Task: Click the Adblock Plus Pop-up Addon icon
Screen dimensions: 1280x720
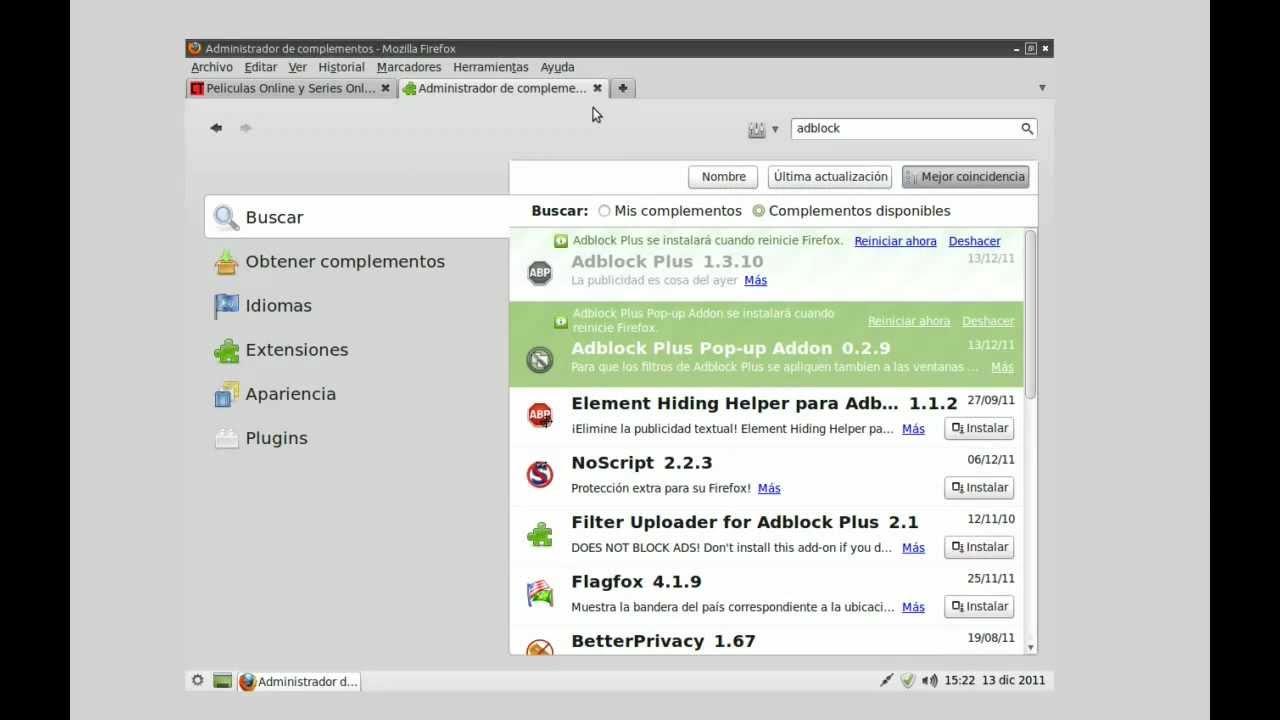Action: 540,359
